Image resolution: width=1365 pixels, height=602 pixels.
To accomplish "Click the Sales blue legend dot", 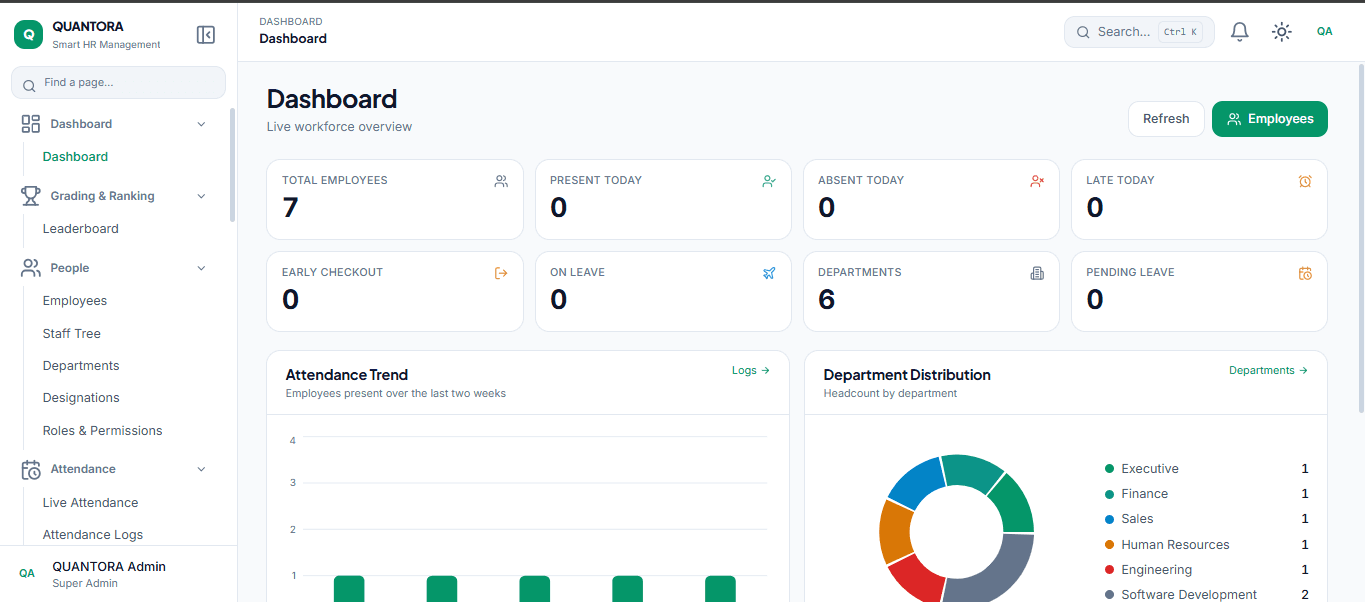I will pos(1109,519).
